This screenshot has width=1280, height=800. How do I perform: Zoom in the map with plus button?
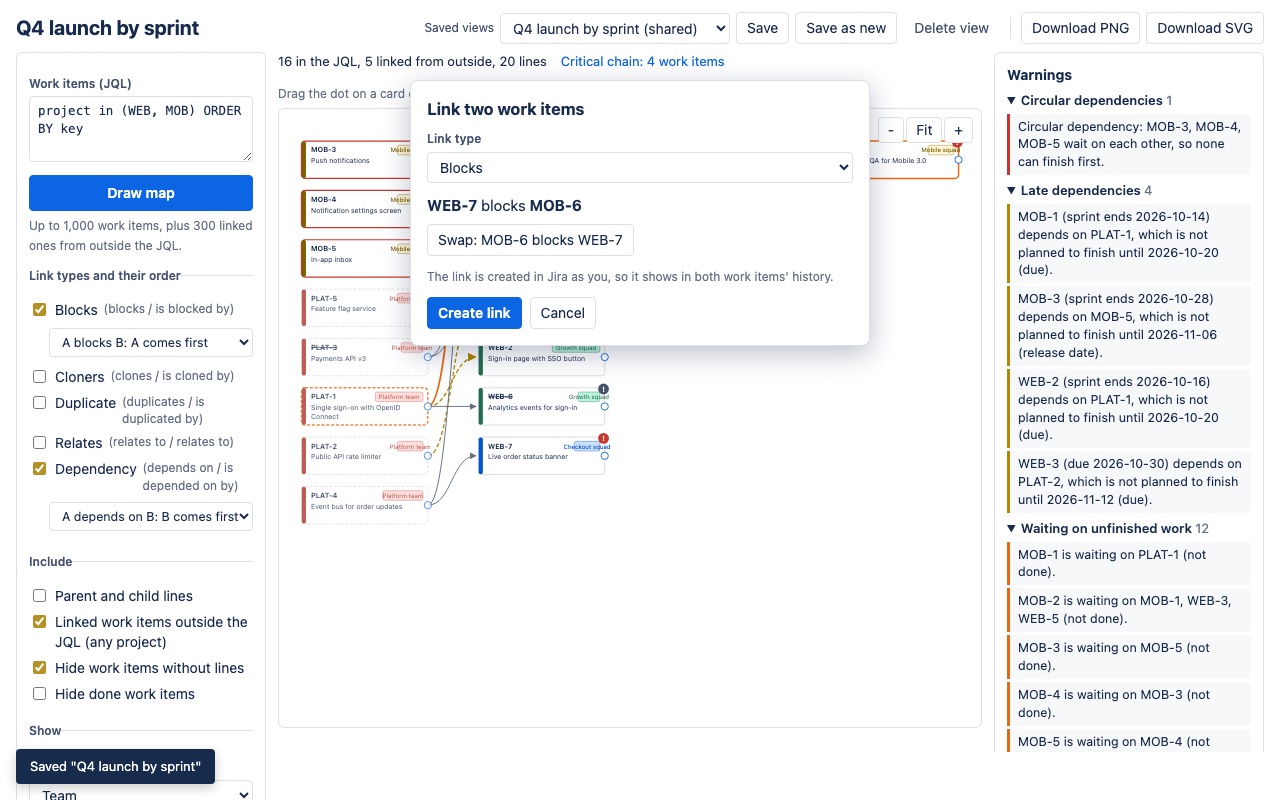(x=958, y=130)
